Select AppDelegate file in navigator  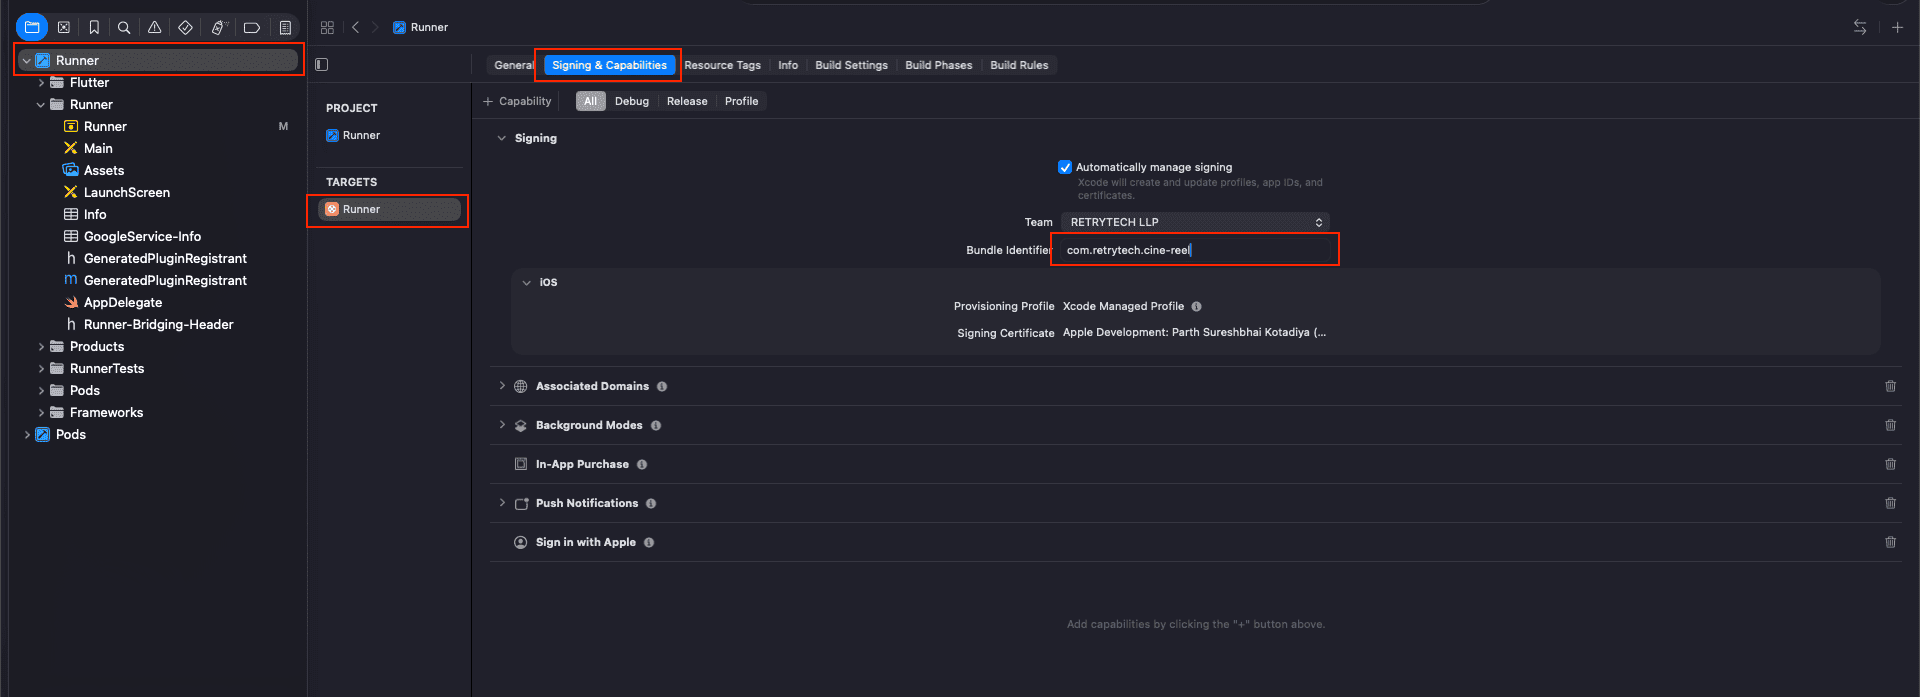tap(122, 303)
